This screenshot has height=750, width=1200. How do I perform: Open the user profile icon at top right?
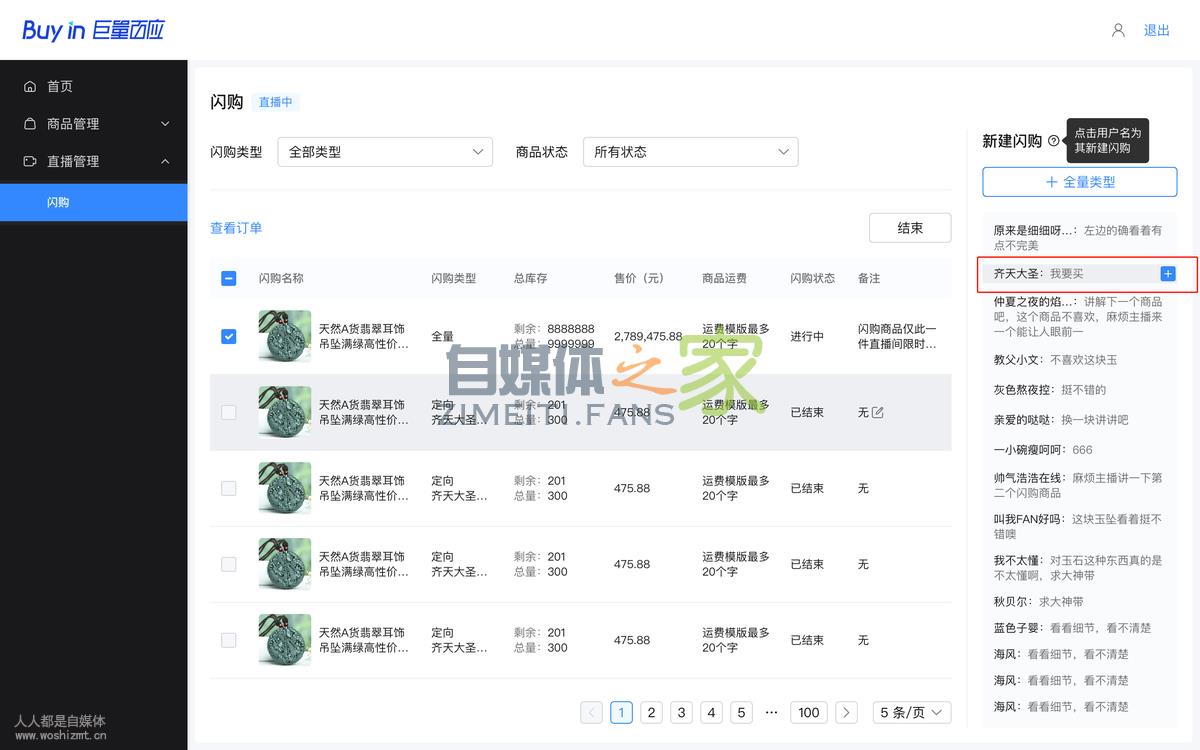click(x=1117, y=30)
